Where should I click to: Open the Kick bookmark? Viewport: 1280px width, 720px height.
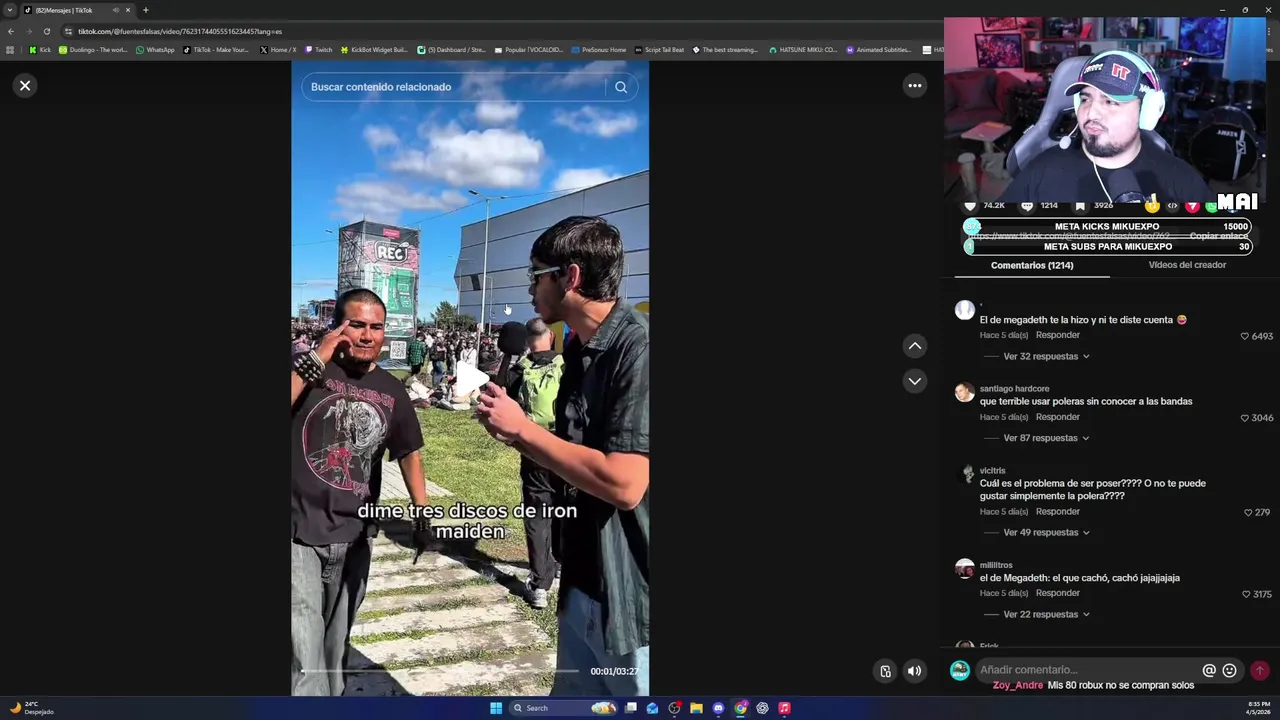tap(40, 50)
